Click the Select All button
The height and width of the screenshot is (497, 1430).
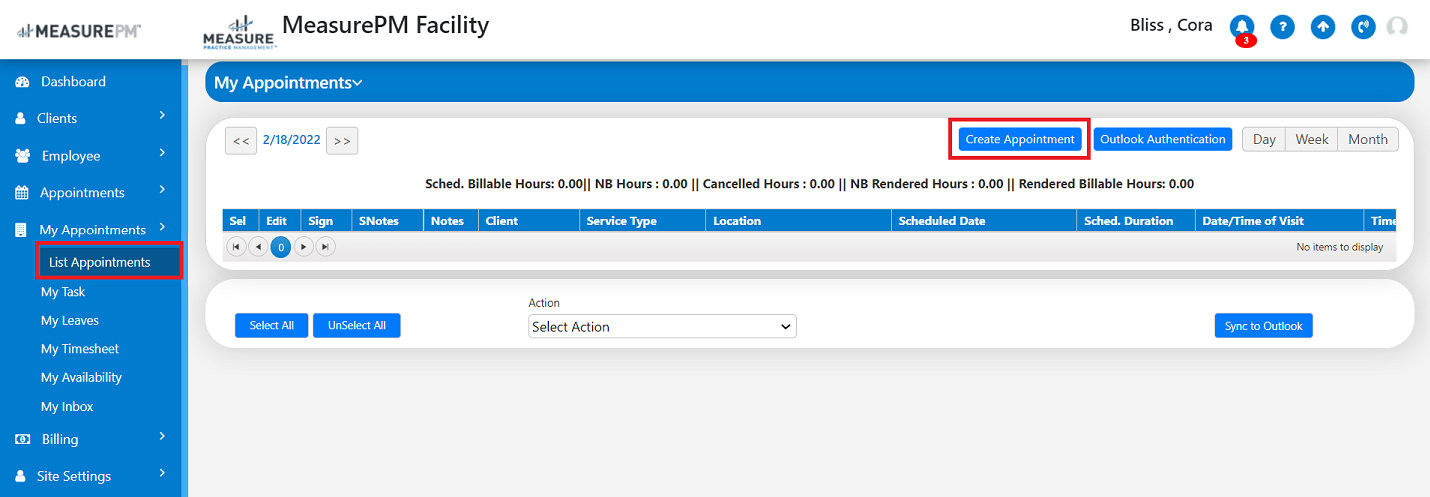272,326
